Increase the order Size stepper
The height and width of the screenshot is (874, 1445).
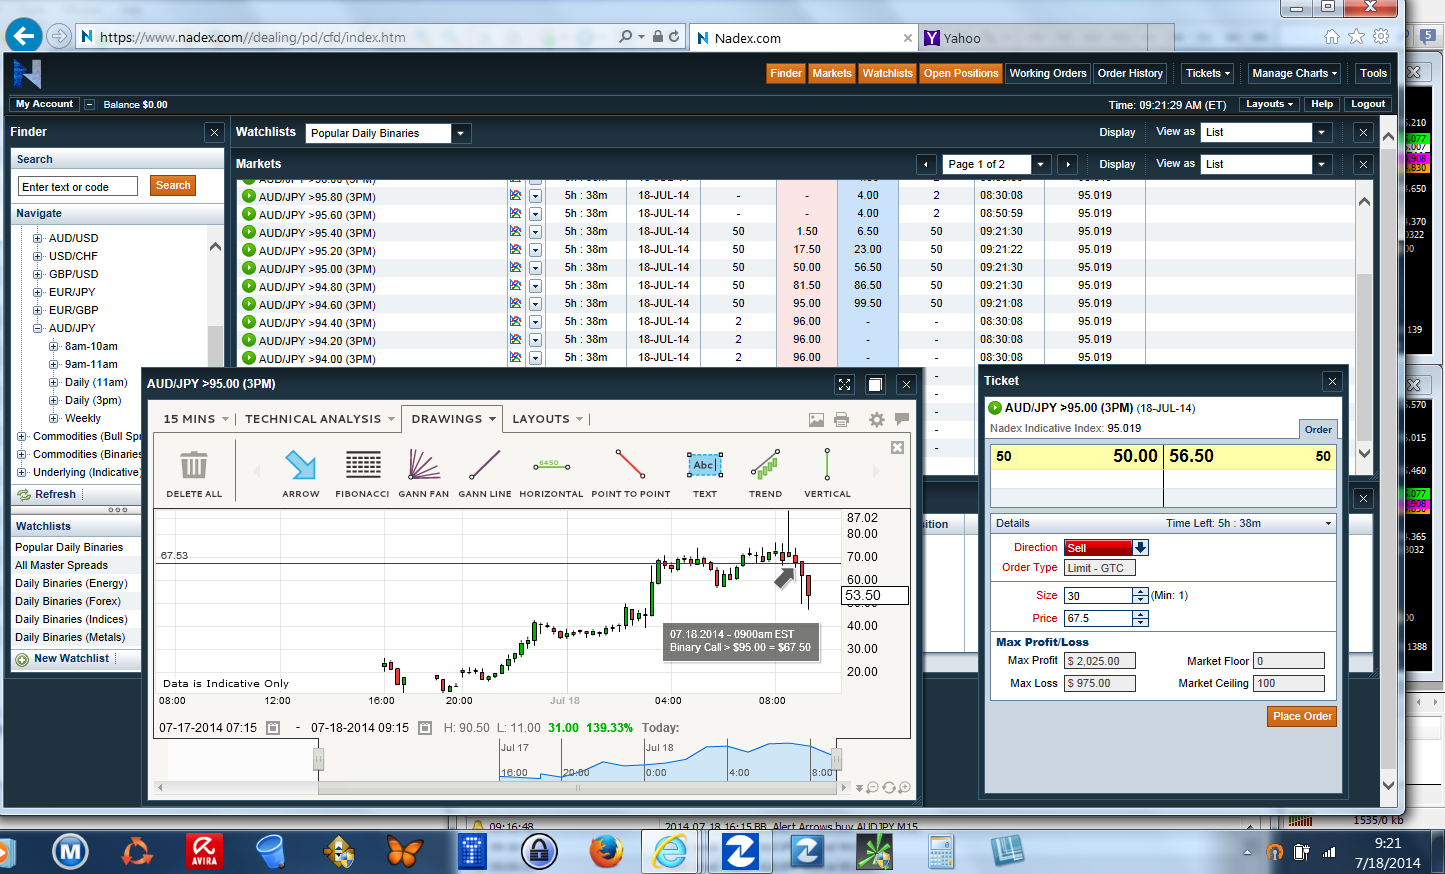tap(1140, 592)
